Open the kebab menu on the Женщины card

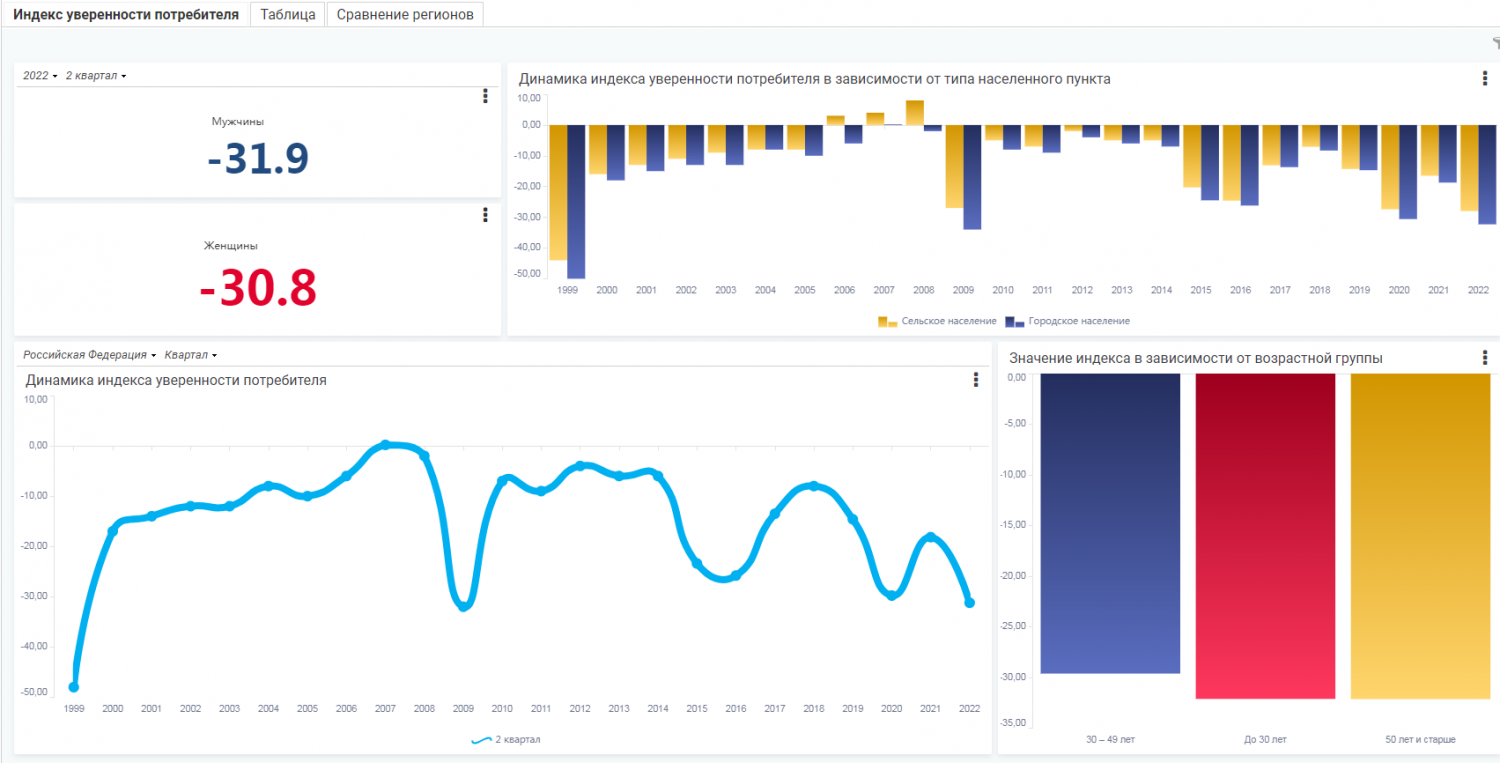point(485,215)
